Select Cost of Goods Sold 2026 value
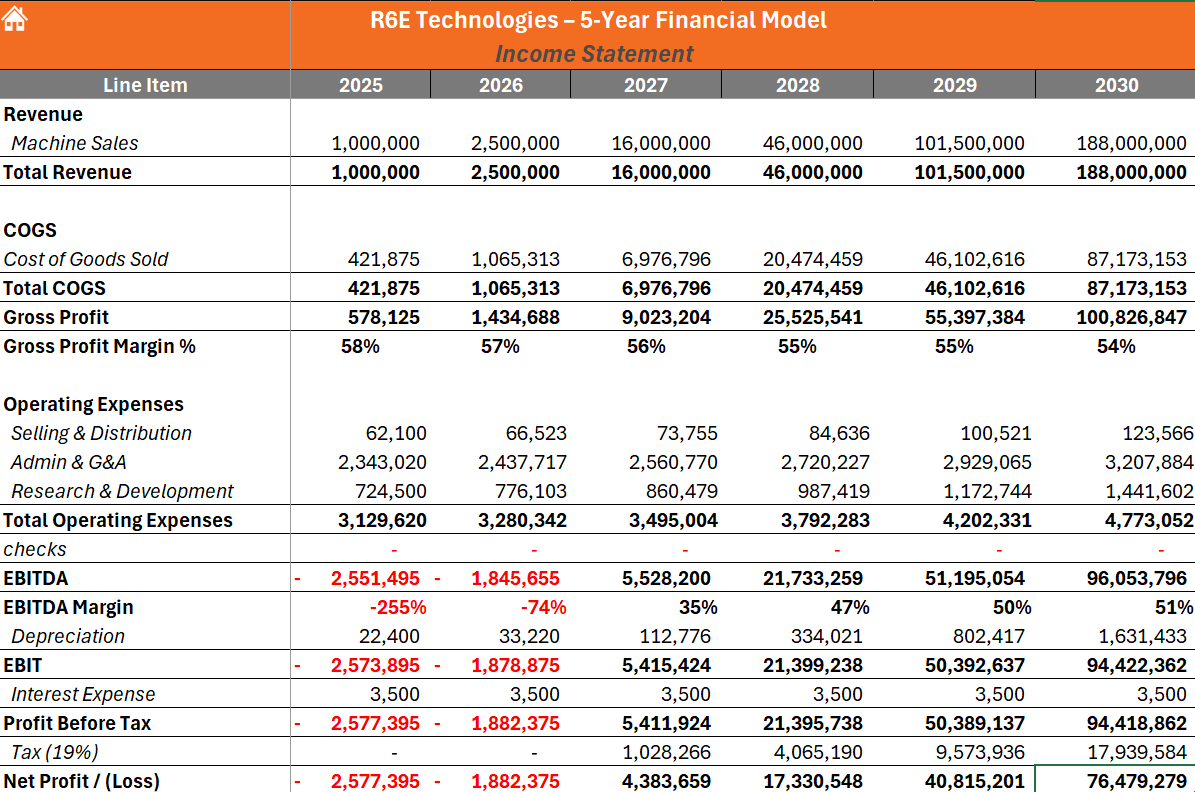Screen dimensions: 1195x792 [515, 259]
